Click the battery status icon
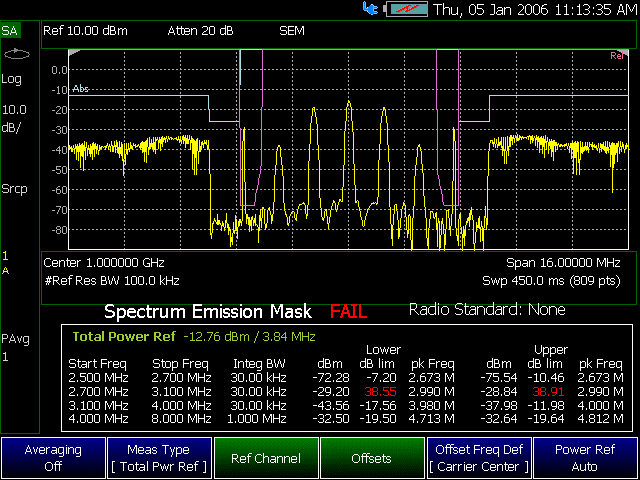This screenshot has height=480, width=640. [x=406, y=9]
